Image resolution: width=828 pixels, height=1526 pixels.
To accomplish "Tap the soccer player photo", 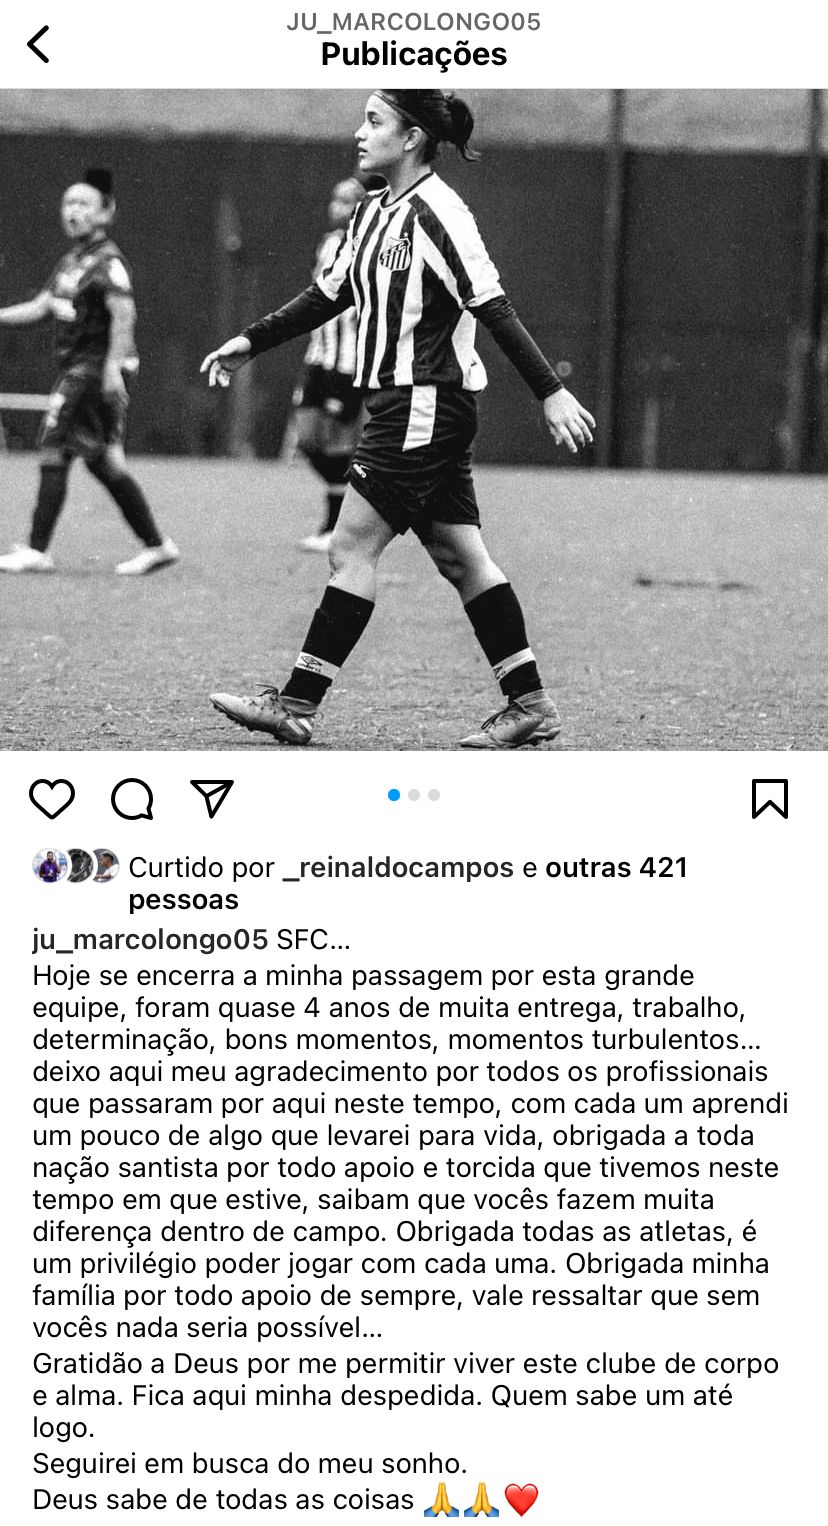I will point(414,419).
